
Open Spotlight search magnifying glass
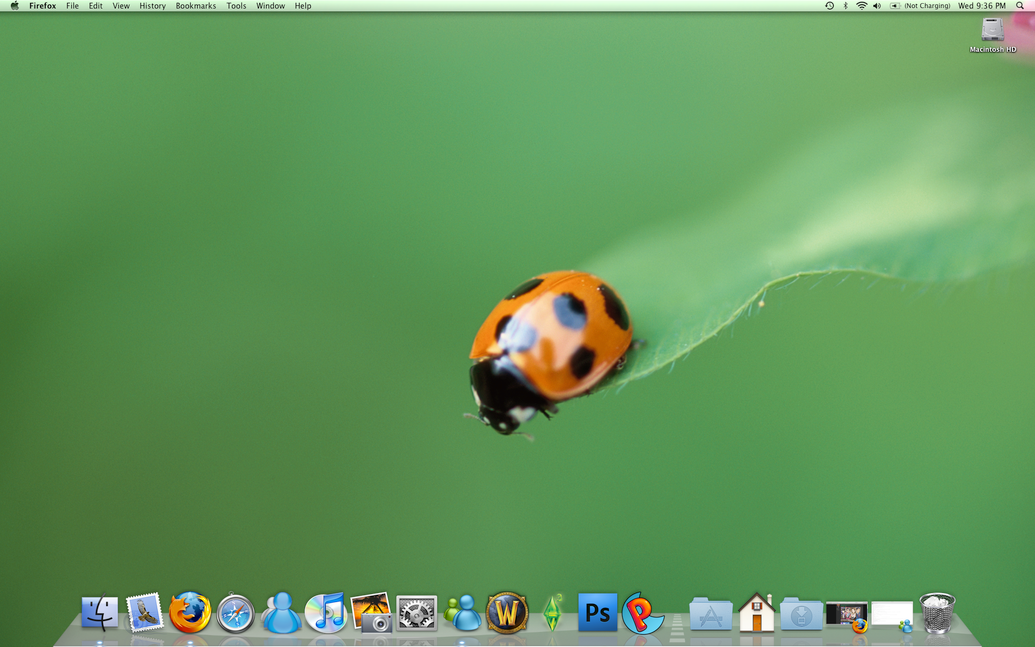click(x=1020, y=6)
